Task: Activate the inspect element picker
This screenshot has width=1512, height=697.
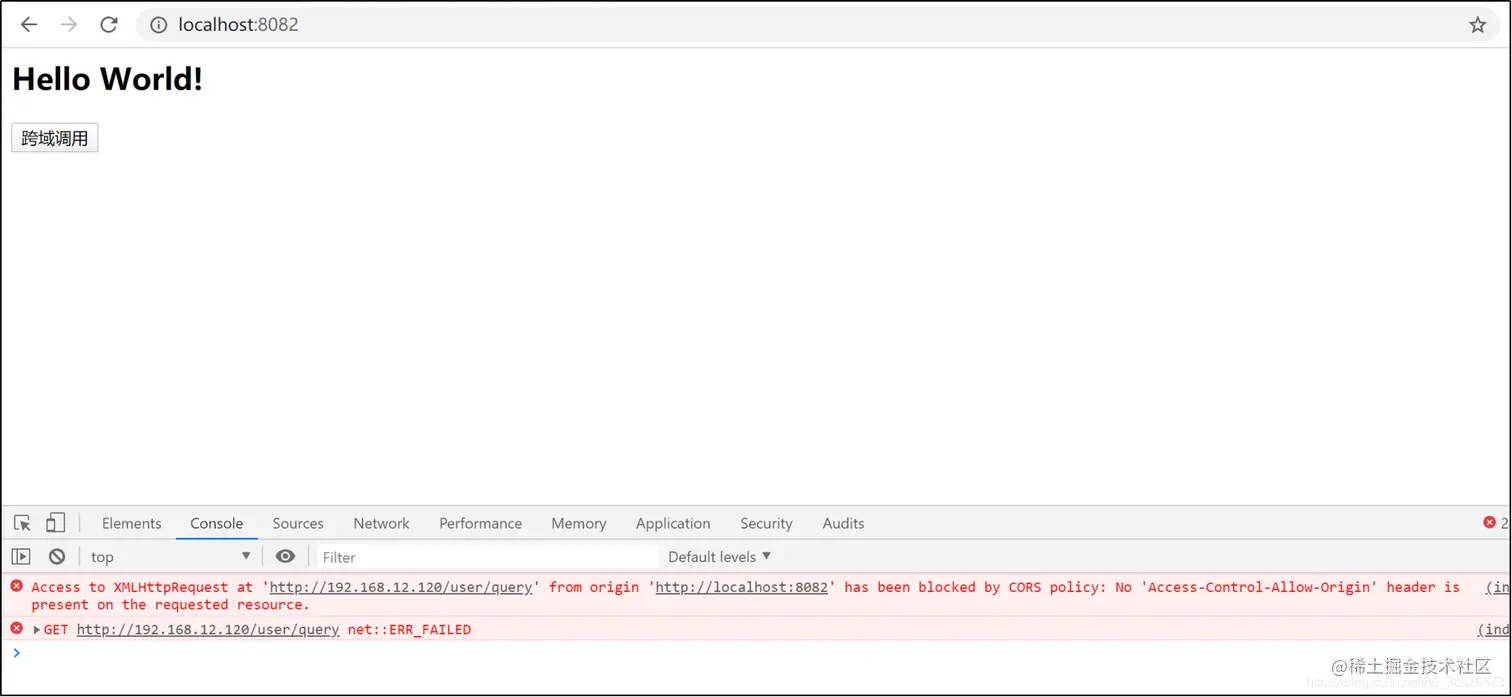Action: pyautogui.click(x=22, y=523)
